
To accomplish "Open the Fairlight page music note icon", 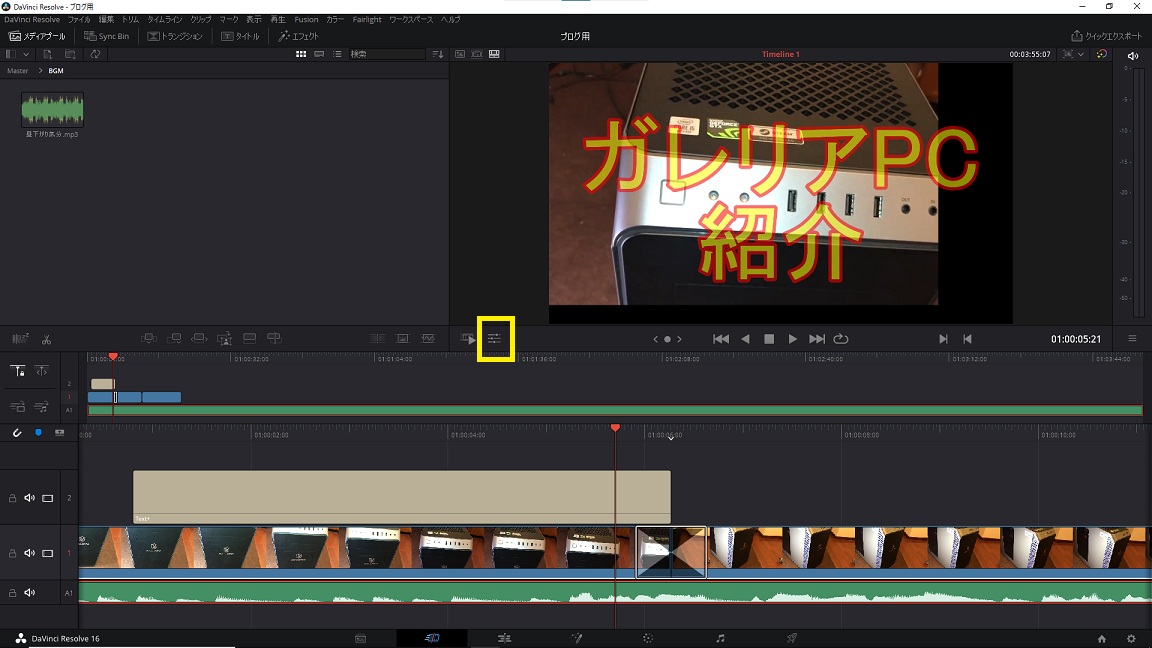I will pyautogui.click(x=720, y=637).
